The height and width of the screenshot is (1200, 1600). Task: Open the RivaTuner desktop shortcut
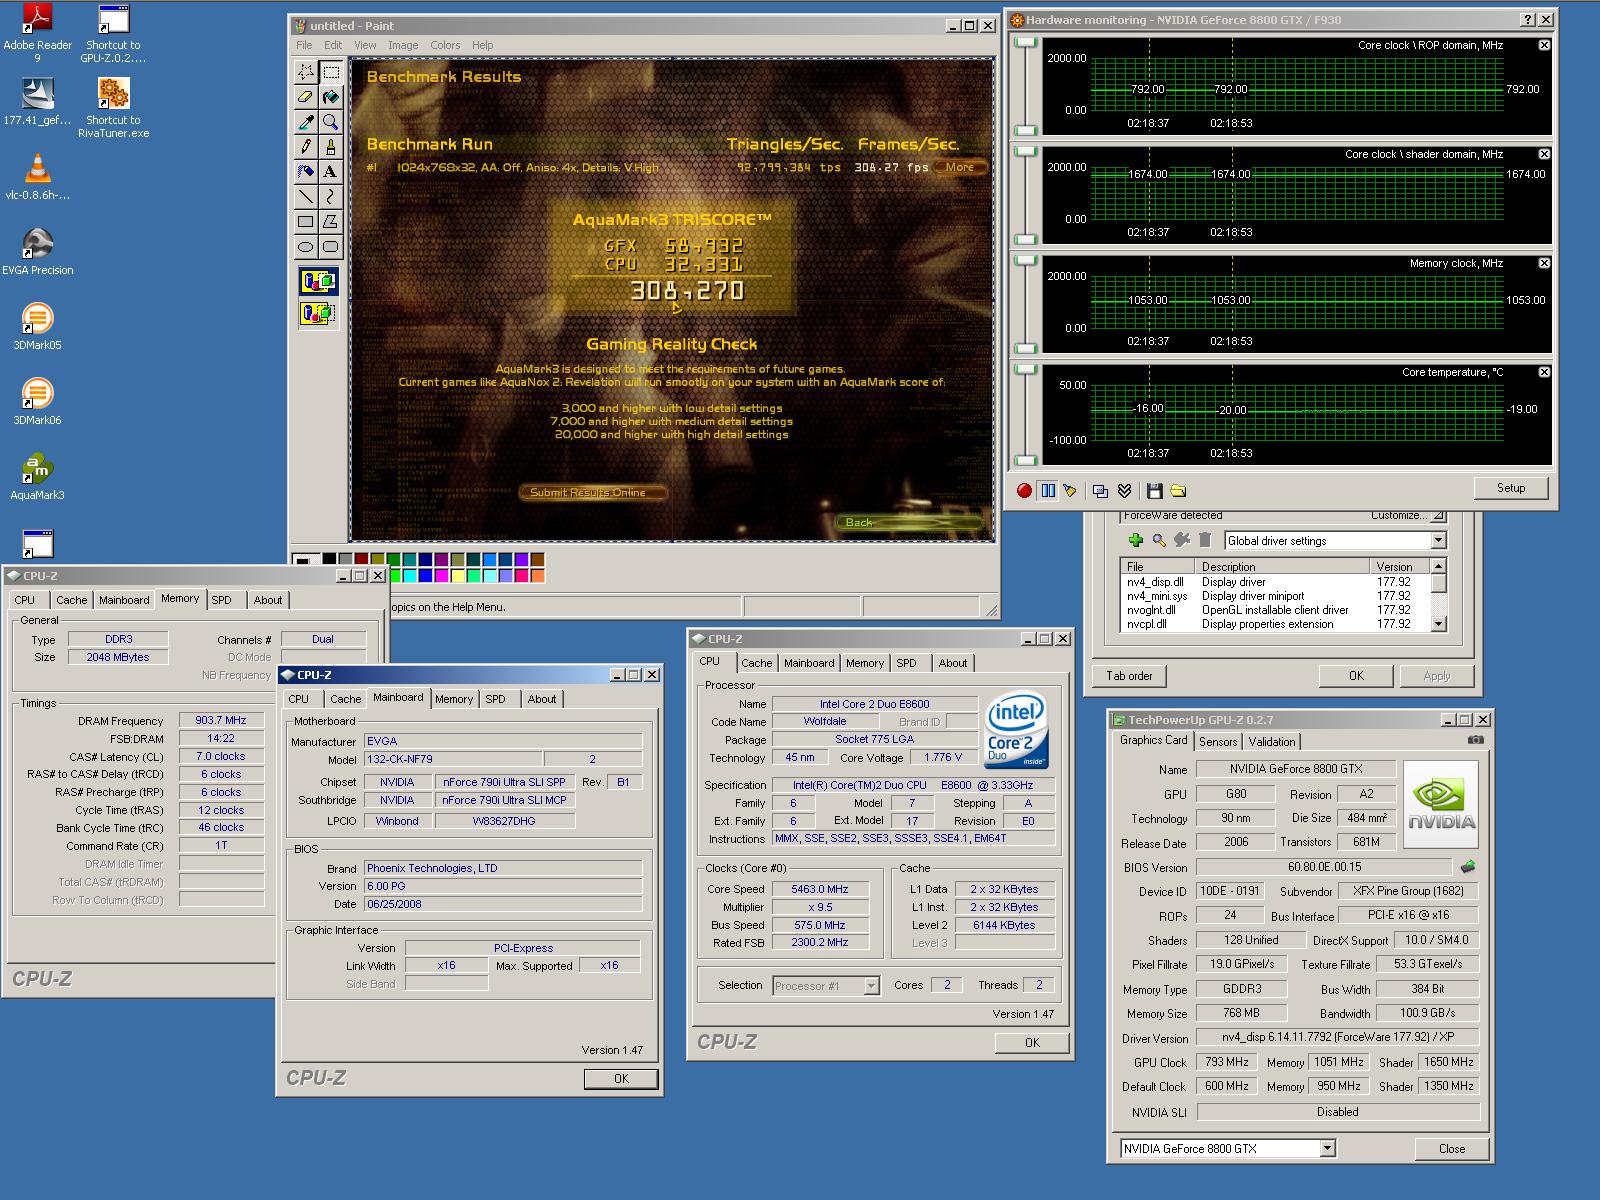[114, 109]
